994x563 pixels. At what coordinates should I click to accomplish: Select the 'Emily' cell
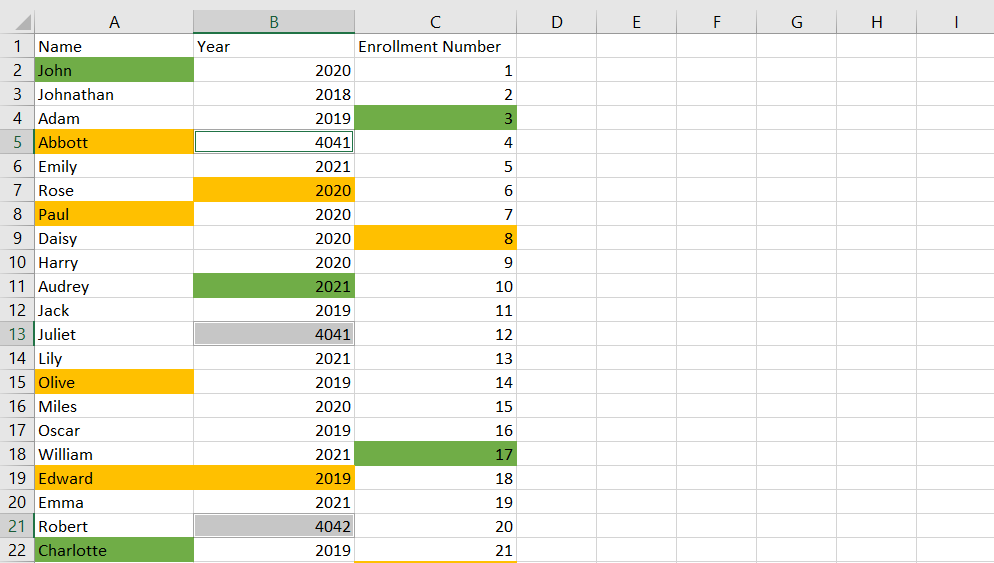[114, 166]
